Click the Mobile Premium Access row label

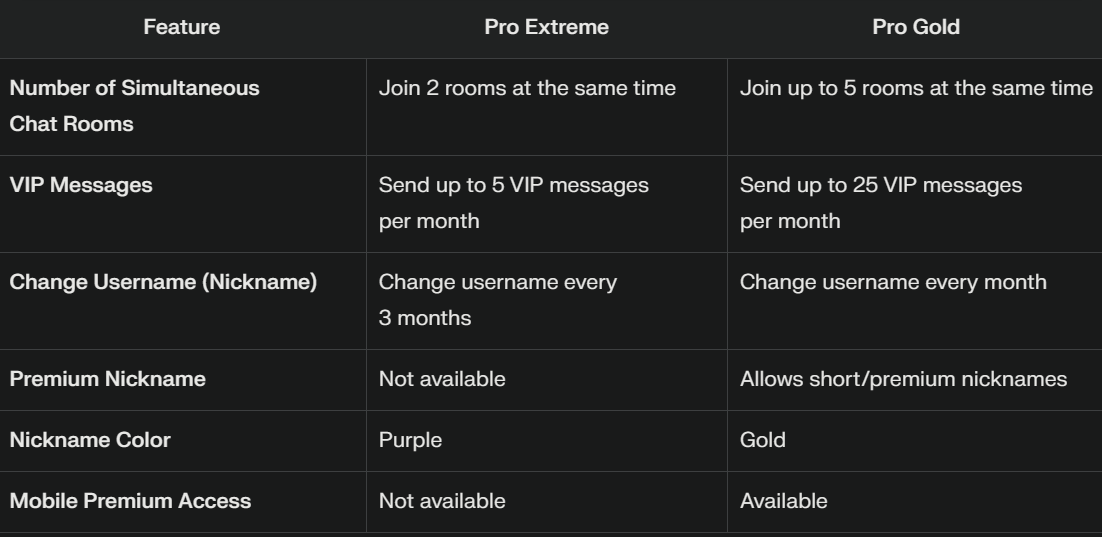130,502
